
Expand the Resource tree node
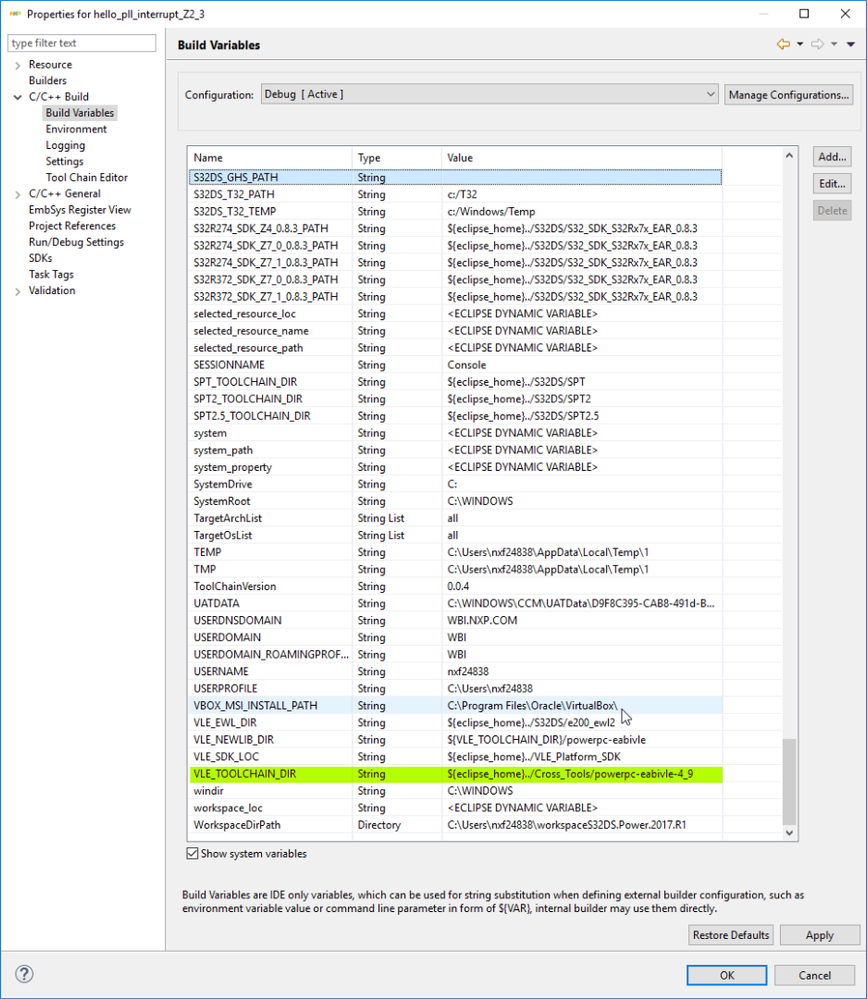point(17,65)
